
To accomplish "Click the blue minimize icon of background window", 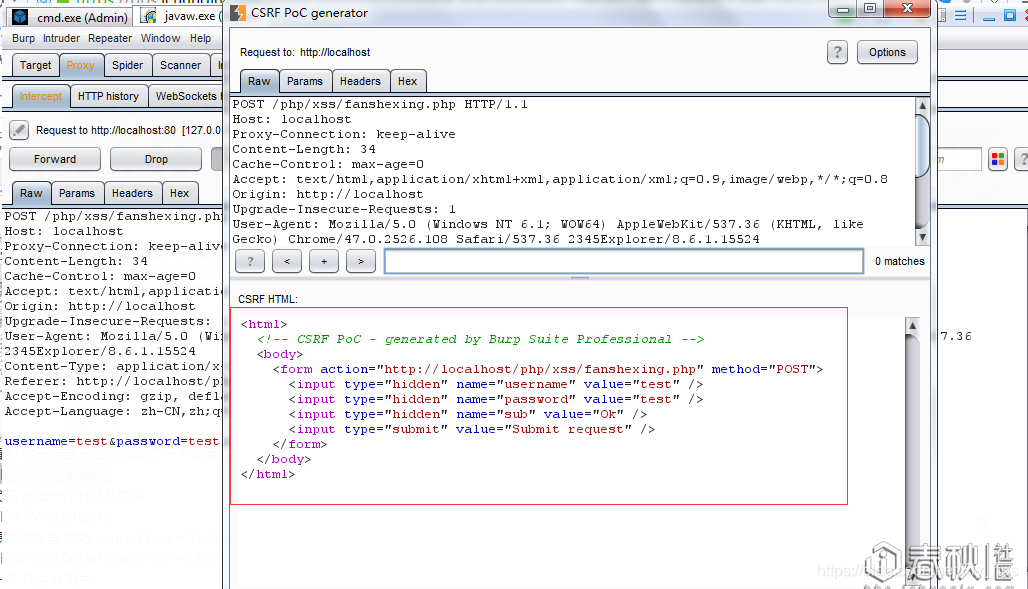I will tap(989, 16).
